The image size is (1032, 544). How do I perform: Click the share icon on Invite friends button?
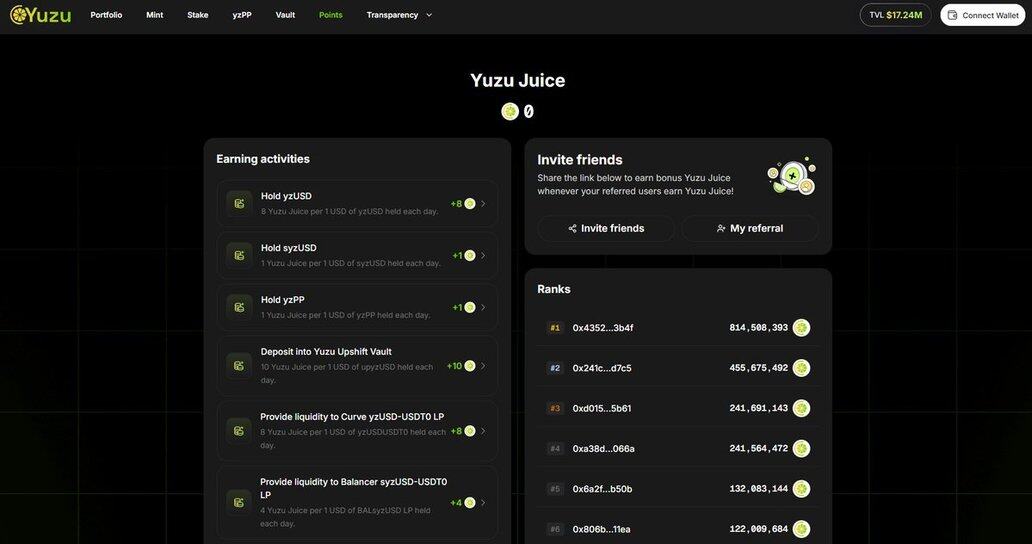(573, 228)
